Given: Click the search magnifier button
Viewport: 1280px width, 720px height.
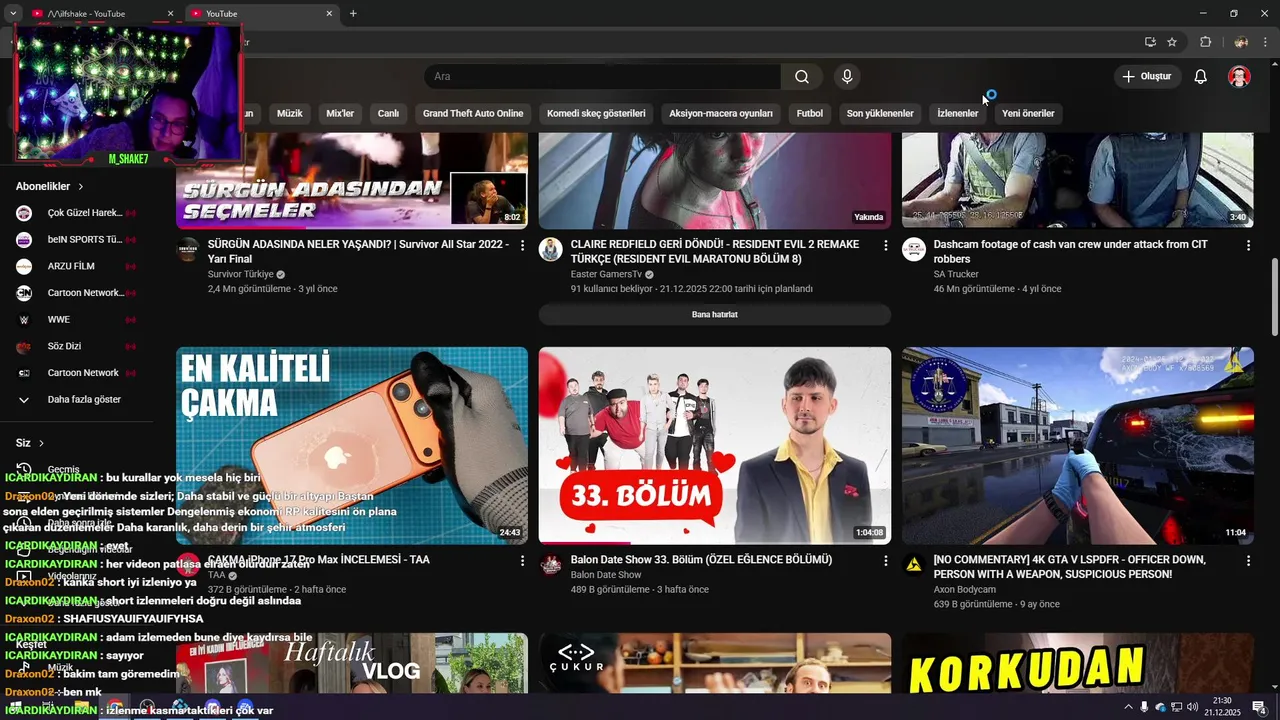Looking at the screenshot, I should click(802, 77).
